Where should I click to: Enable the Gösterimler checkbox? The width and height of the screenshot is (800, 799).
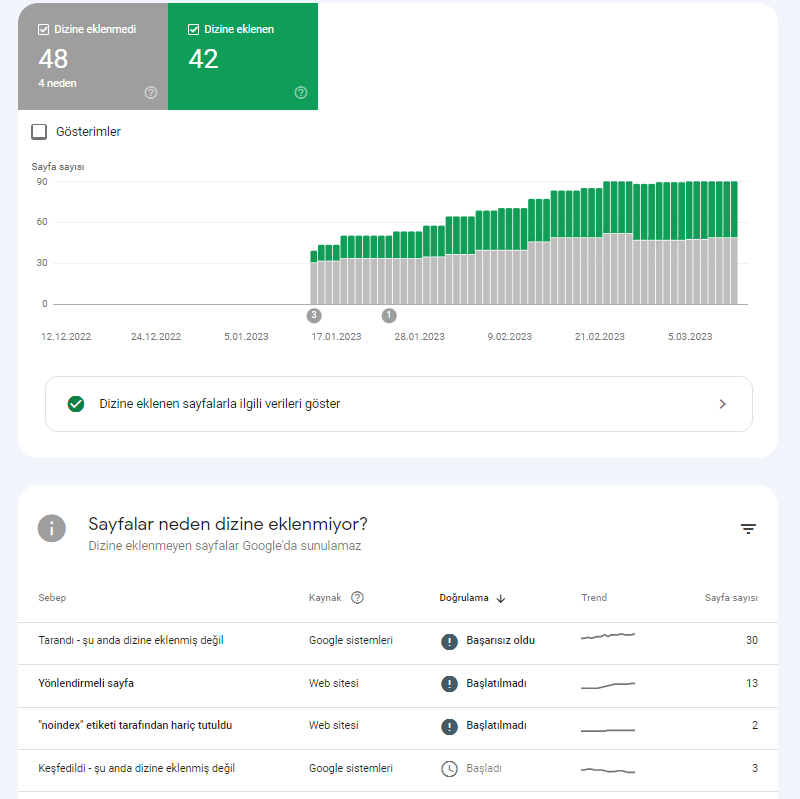click(39, 132)
